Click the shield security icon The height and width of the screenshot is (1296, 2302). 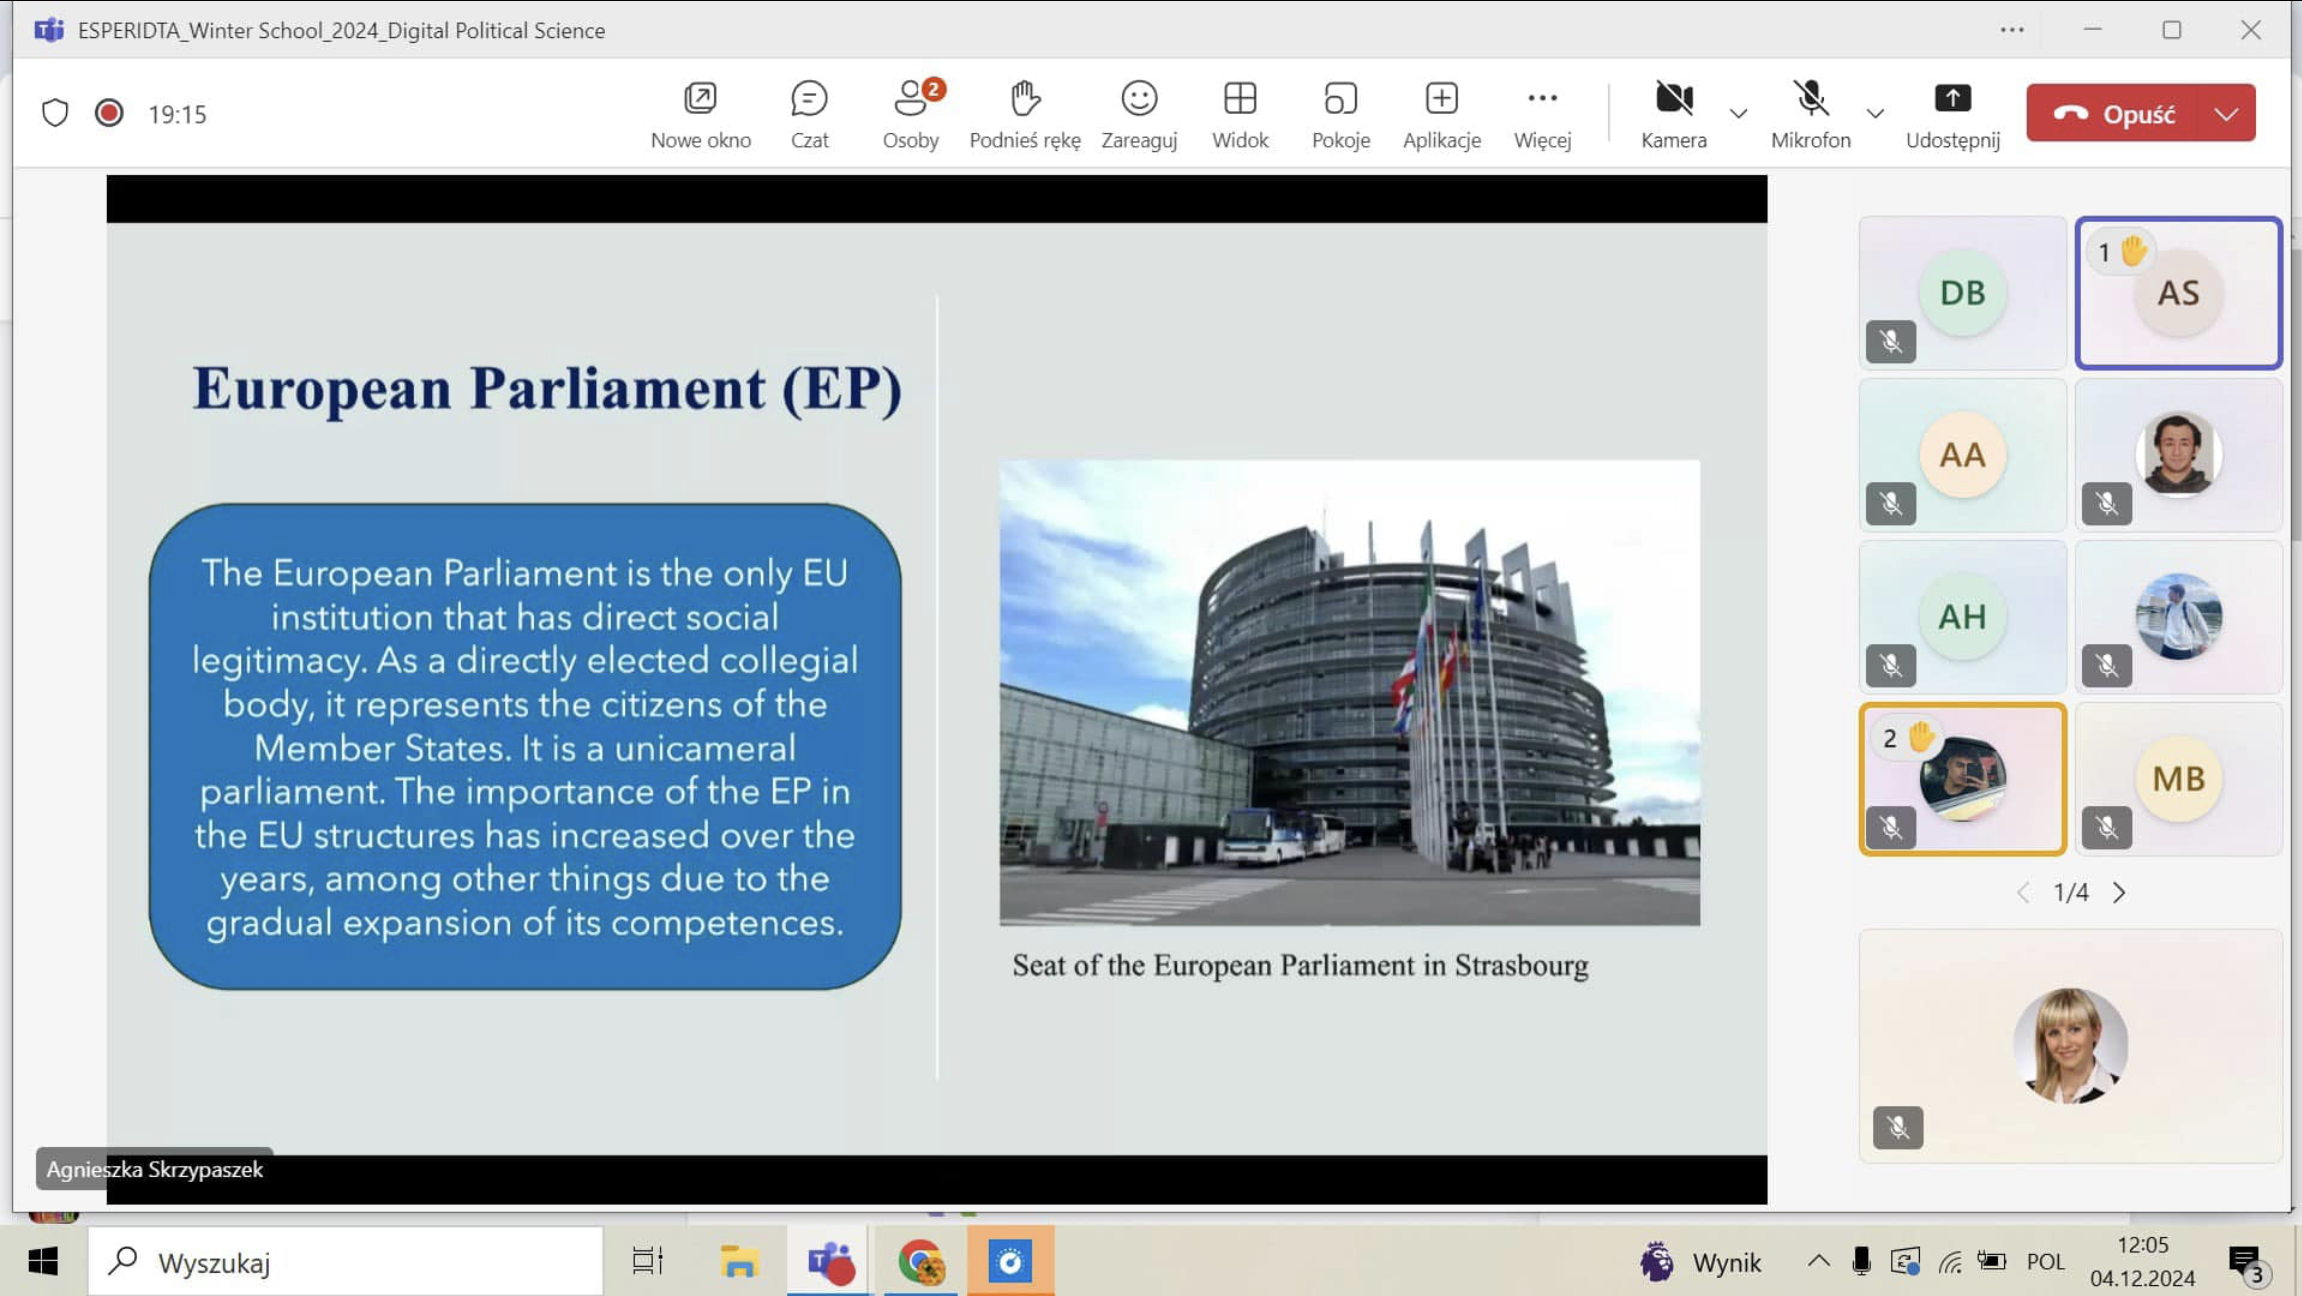[x=55, y=113]
